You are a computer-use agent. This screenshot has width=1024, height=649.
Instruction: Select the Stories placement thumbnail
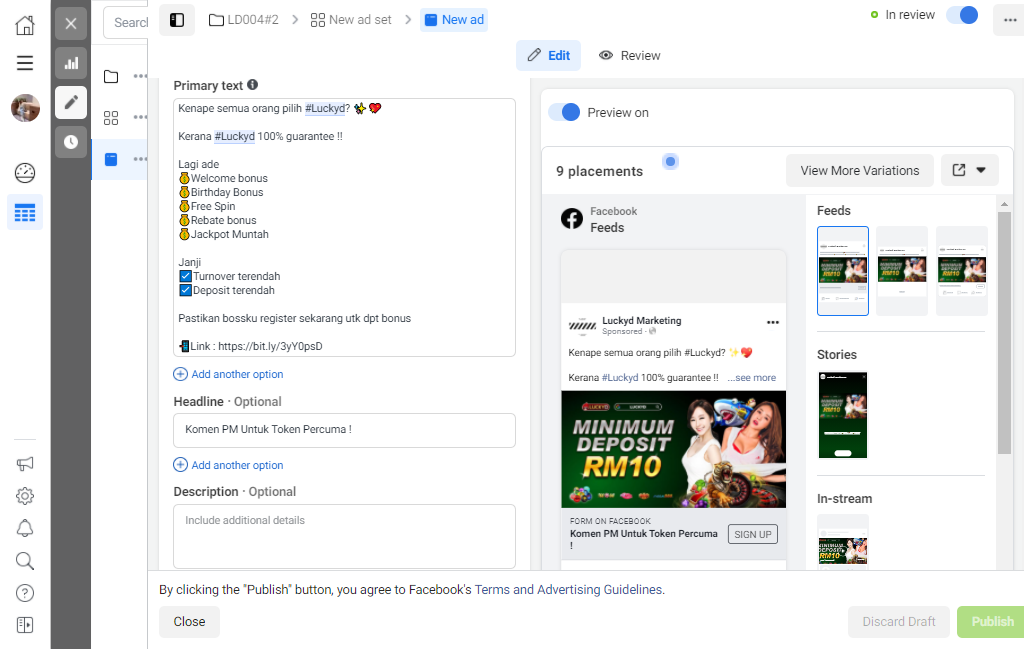[x=843, y=415]
